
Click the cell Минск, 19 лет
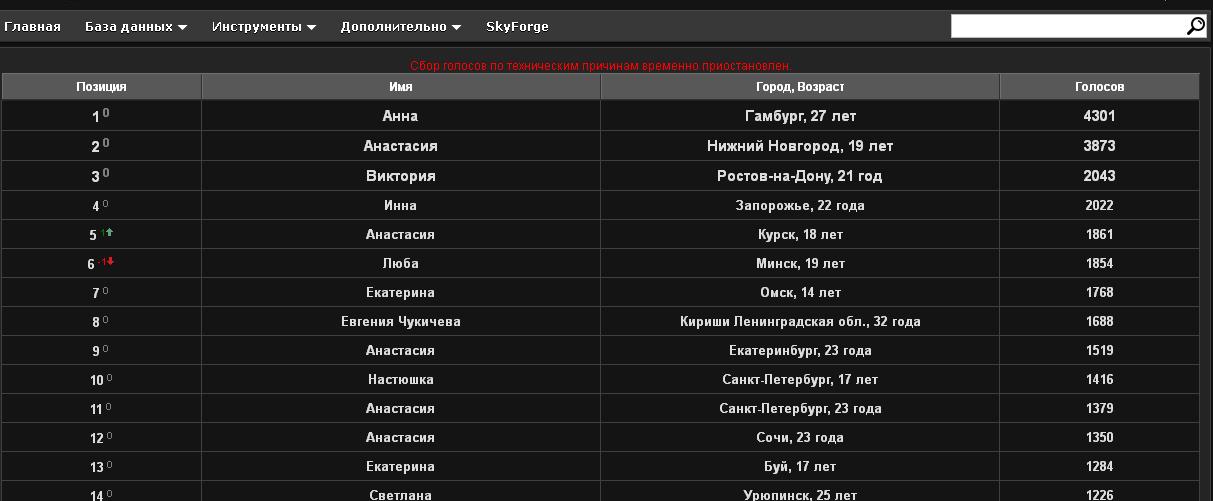(x=800, y=263)
